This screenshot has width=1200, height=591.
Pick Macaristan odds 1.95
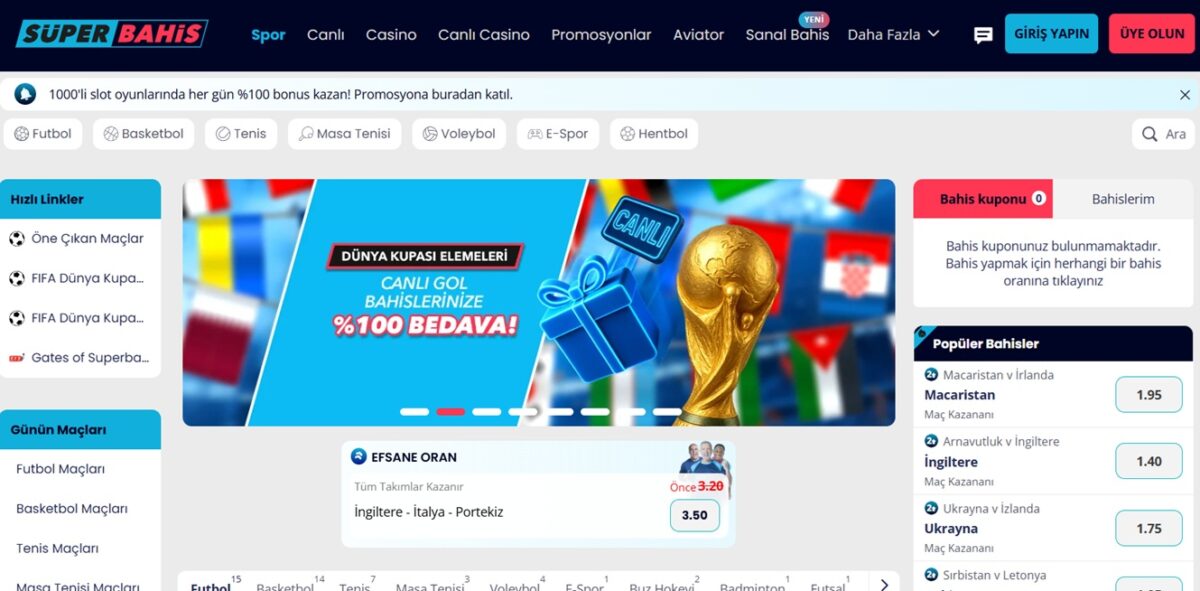(x=1149, y=395)
